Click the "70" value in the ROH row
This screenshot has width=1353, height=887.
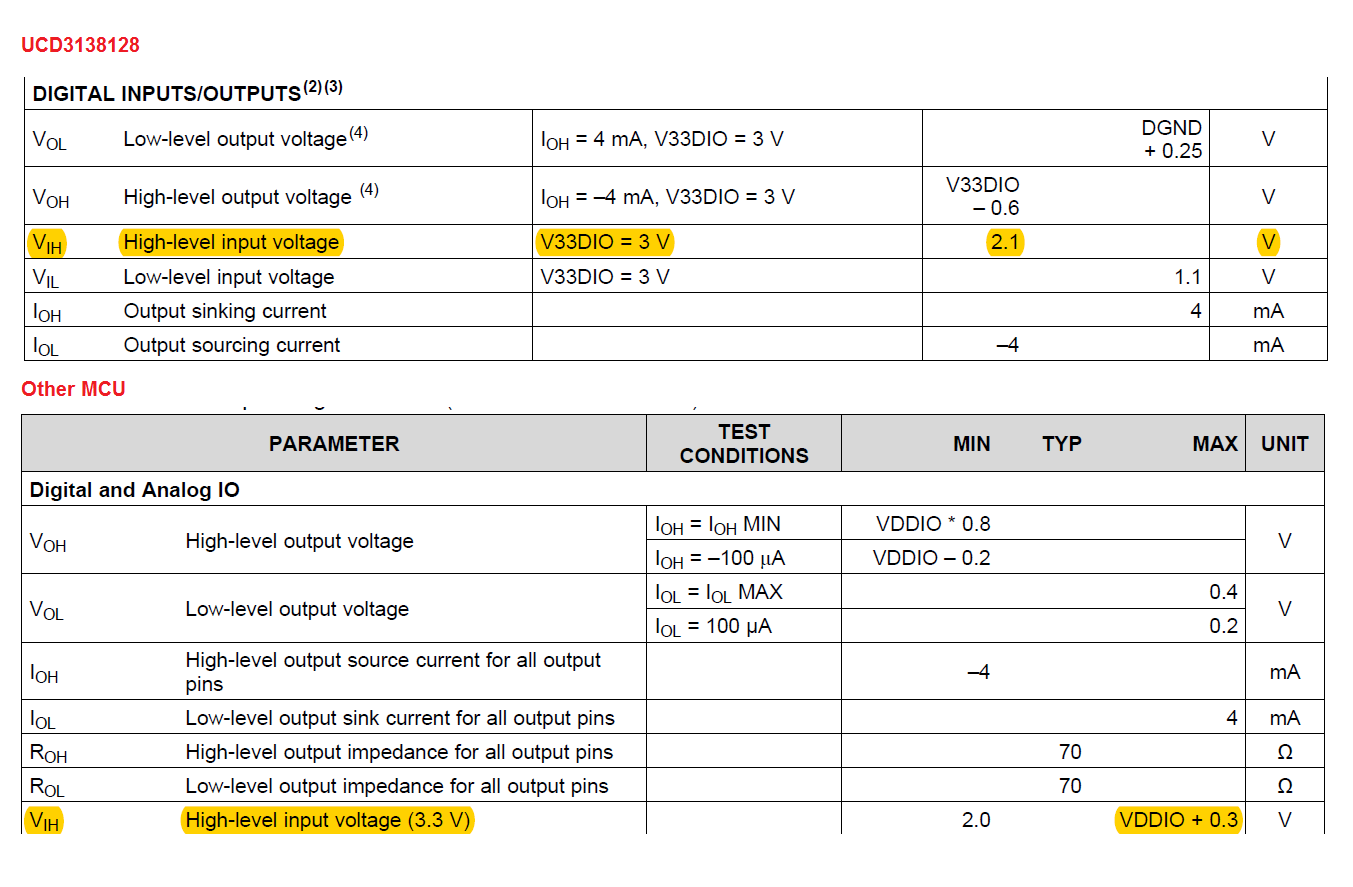[1070, 752]
